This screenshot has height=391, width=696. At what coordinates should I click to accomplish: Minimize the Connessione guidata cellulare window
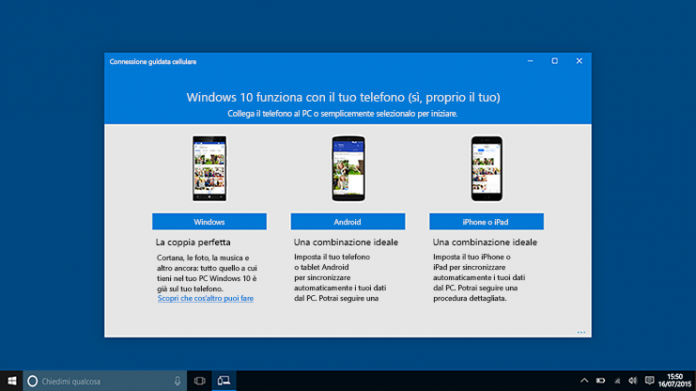530,61
